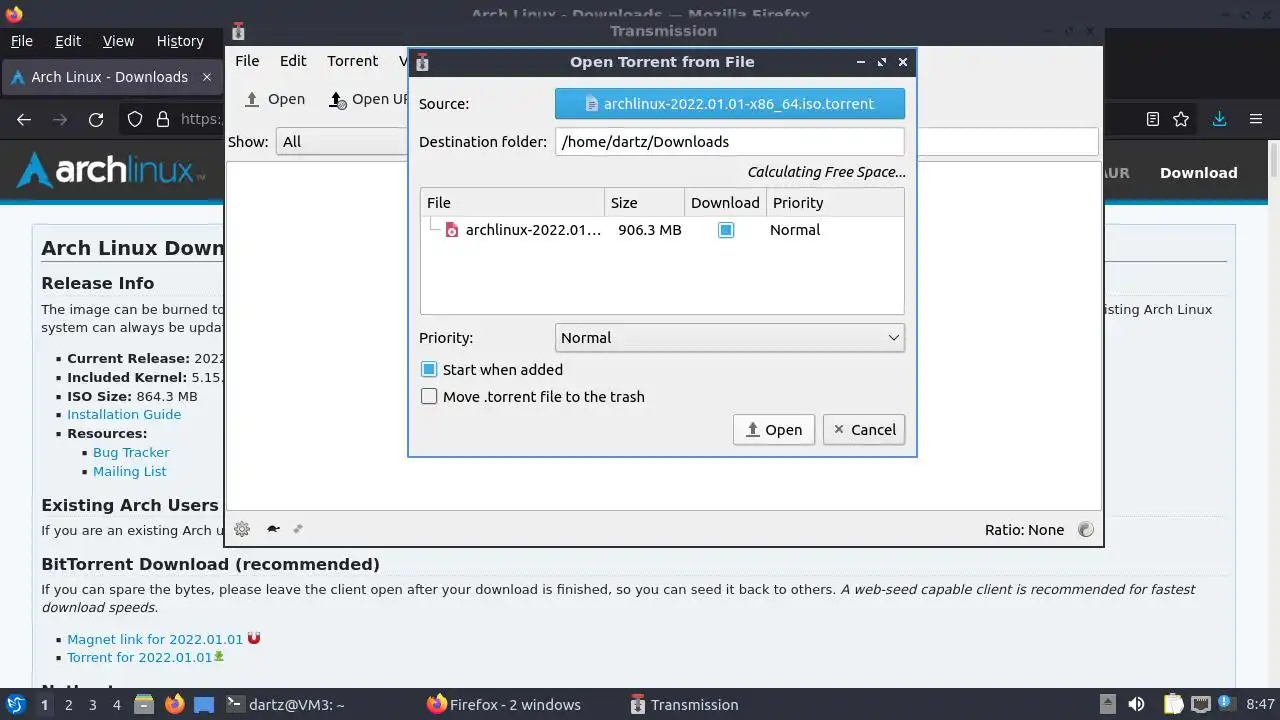
Task: Open the Show filter dropdown set to All
Action: click(x=342, y=142)
